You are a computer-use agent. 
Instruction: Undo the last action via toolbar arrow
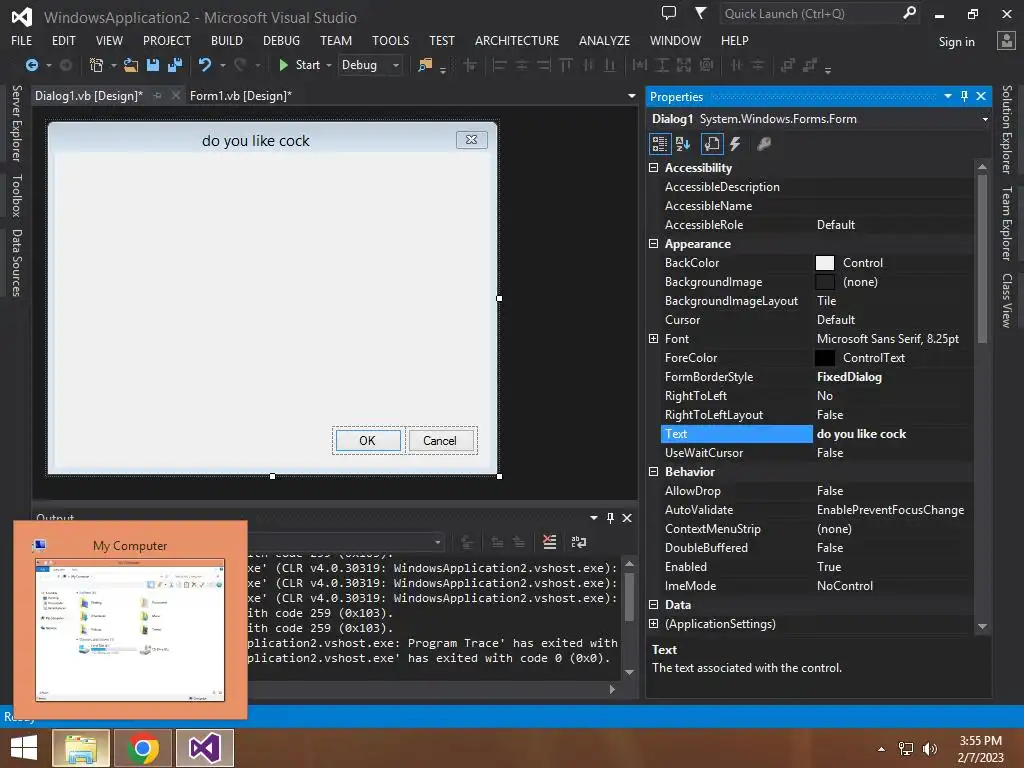coord(205,65)
